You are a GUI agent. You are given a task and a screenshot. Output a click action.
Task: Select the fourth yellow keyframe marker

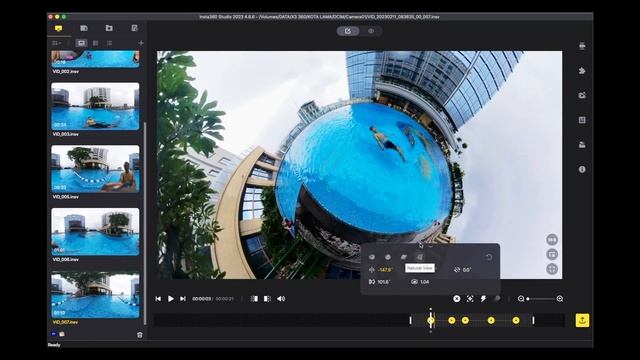491,320
